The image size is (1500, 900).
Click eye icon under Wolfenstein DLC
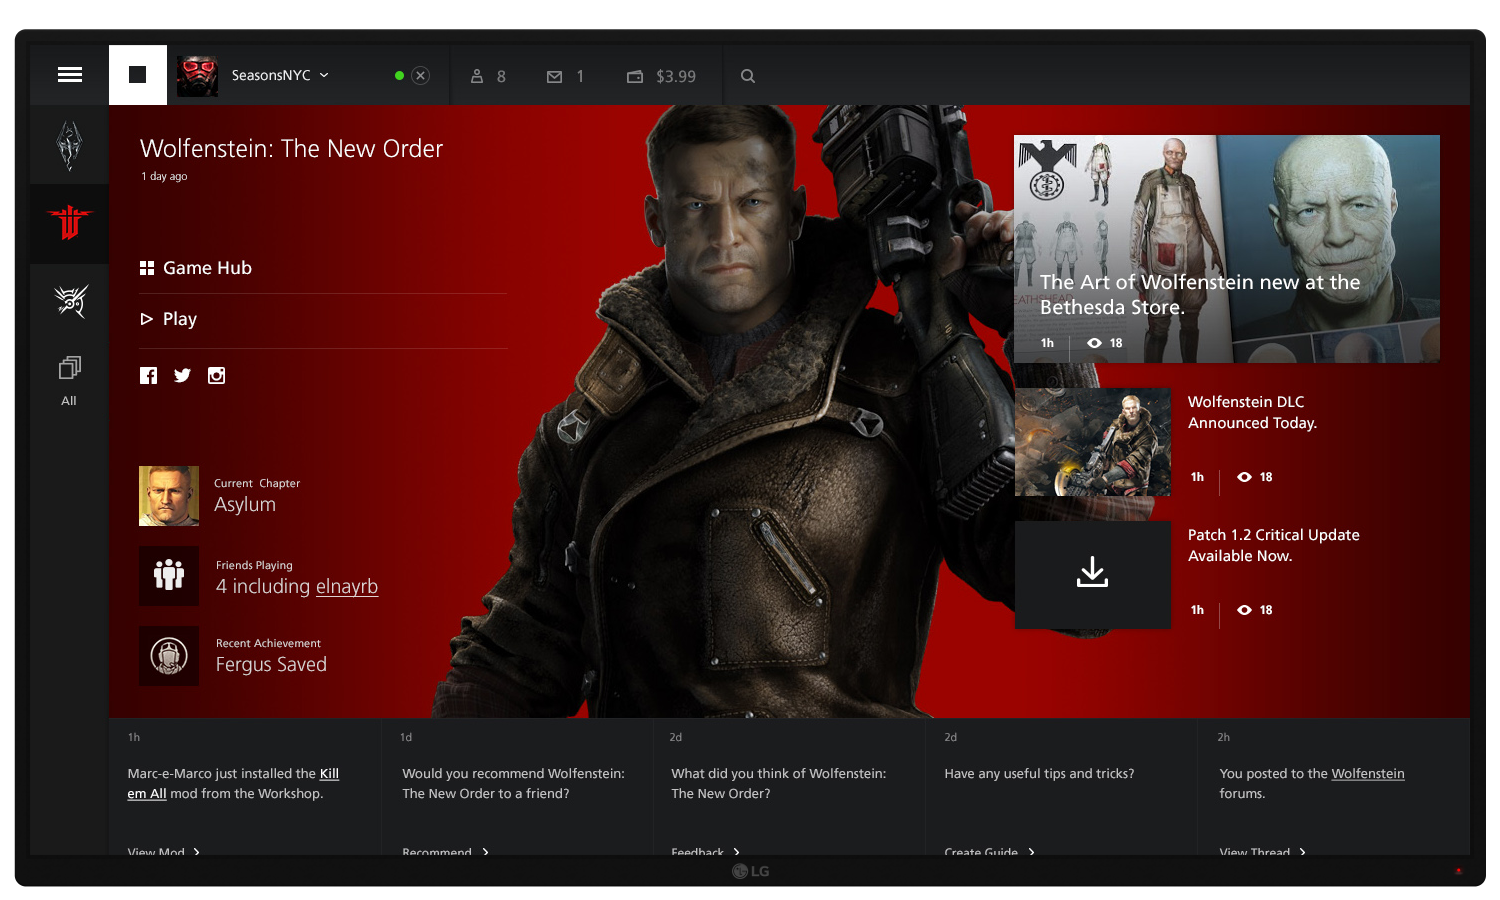1244,477
